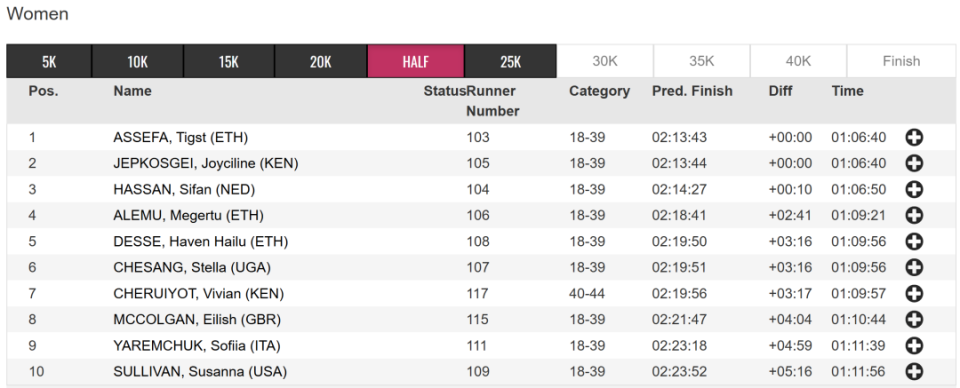Click runner name ASSEFA, Tigst (ETH)
This screenshot has width=960, height=388.
(181, 138)
